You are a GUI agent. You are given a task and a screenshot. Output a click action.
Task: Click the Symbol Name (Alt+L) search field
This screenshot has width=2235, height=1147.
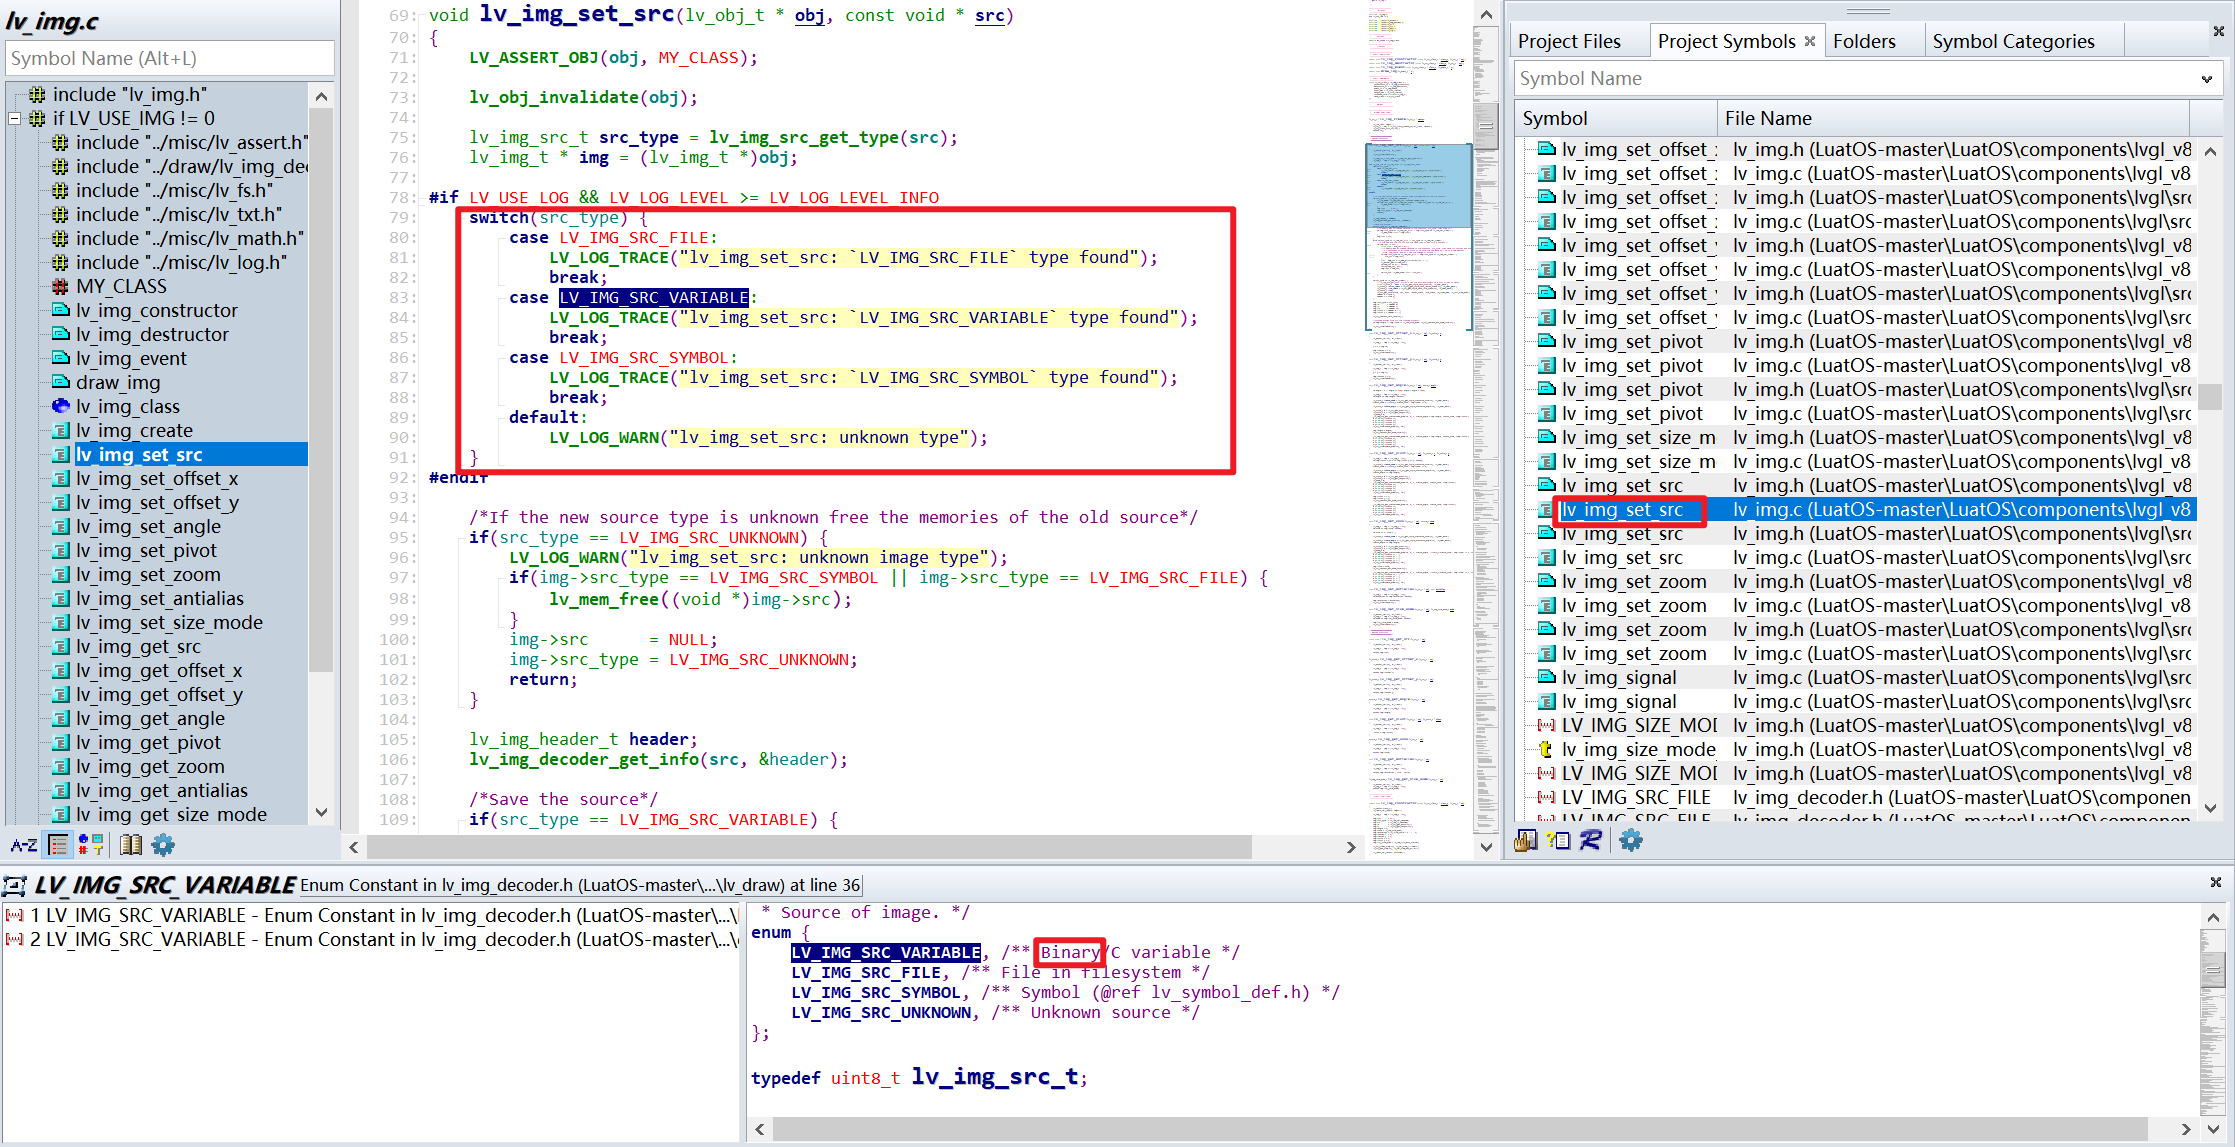(170, 58)
